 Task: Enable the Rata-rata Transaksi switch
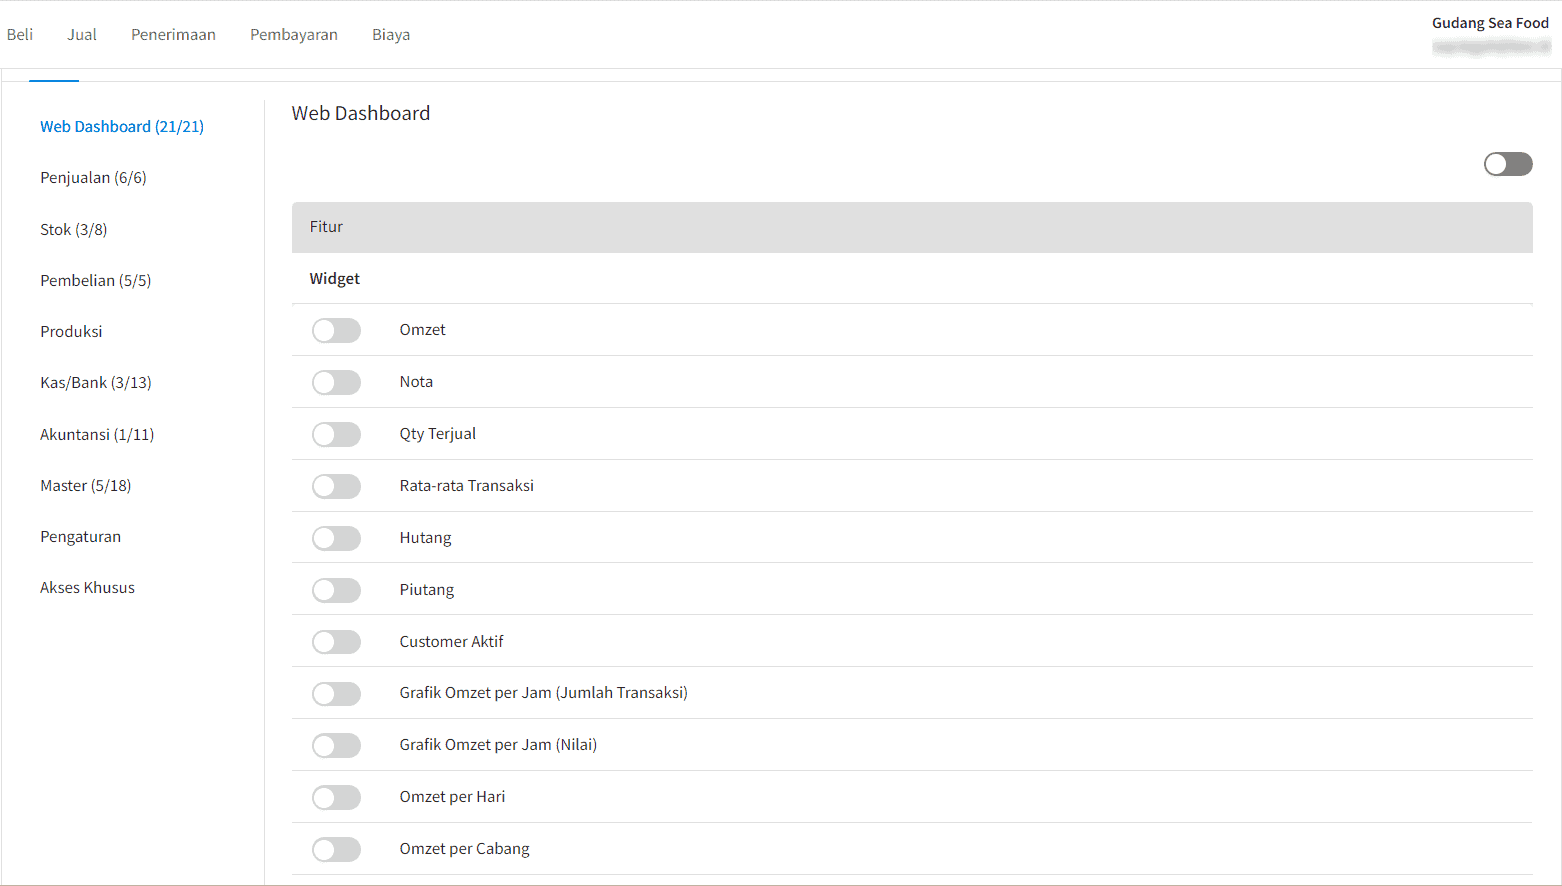coord(336,487)
